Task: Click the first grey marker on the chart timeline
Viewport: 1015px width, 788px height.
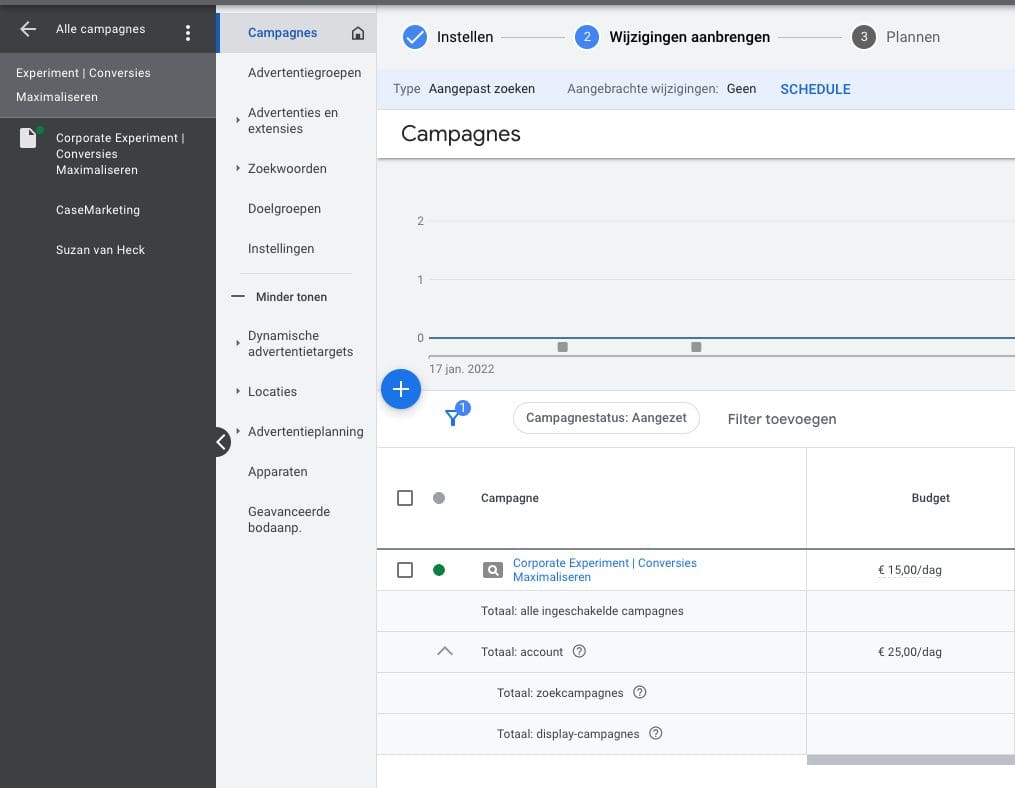Action: [x=563, y=347]
